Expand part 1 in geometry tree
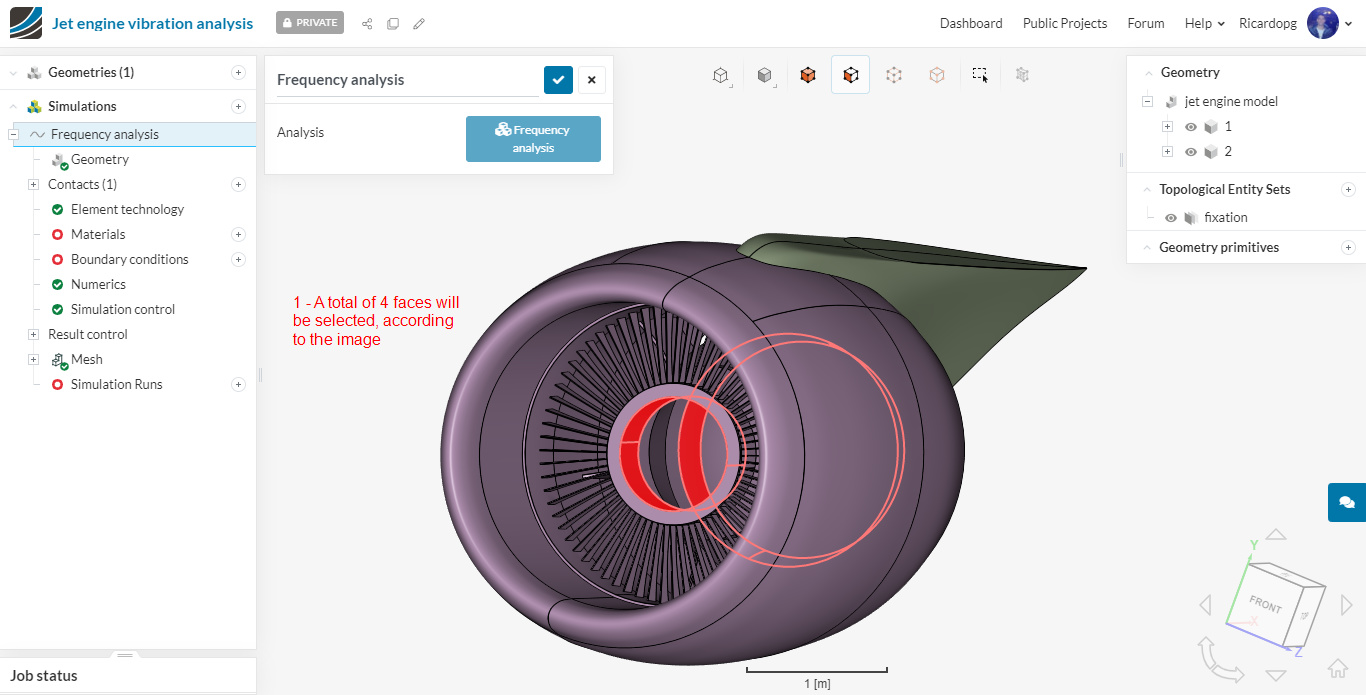 click(x=1167, y=127)
